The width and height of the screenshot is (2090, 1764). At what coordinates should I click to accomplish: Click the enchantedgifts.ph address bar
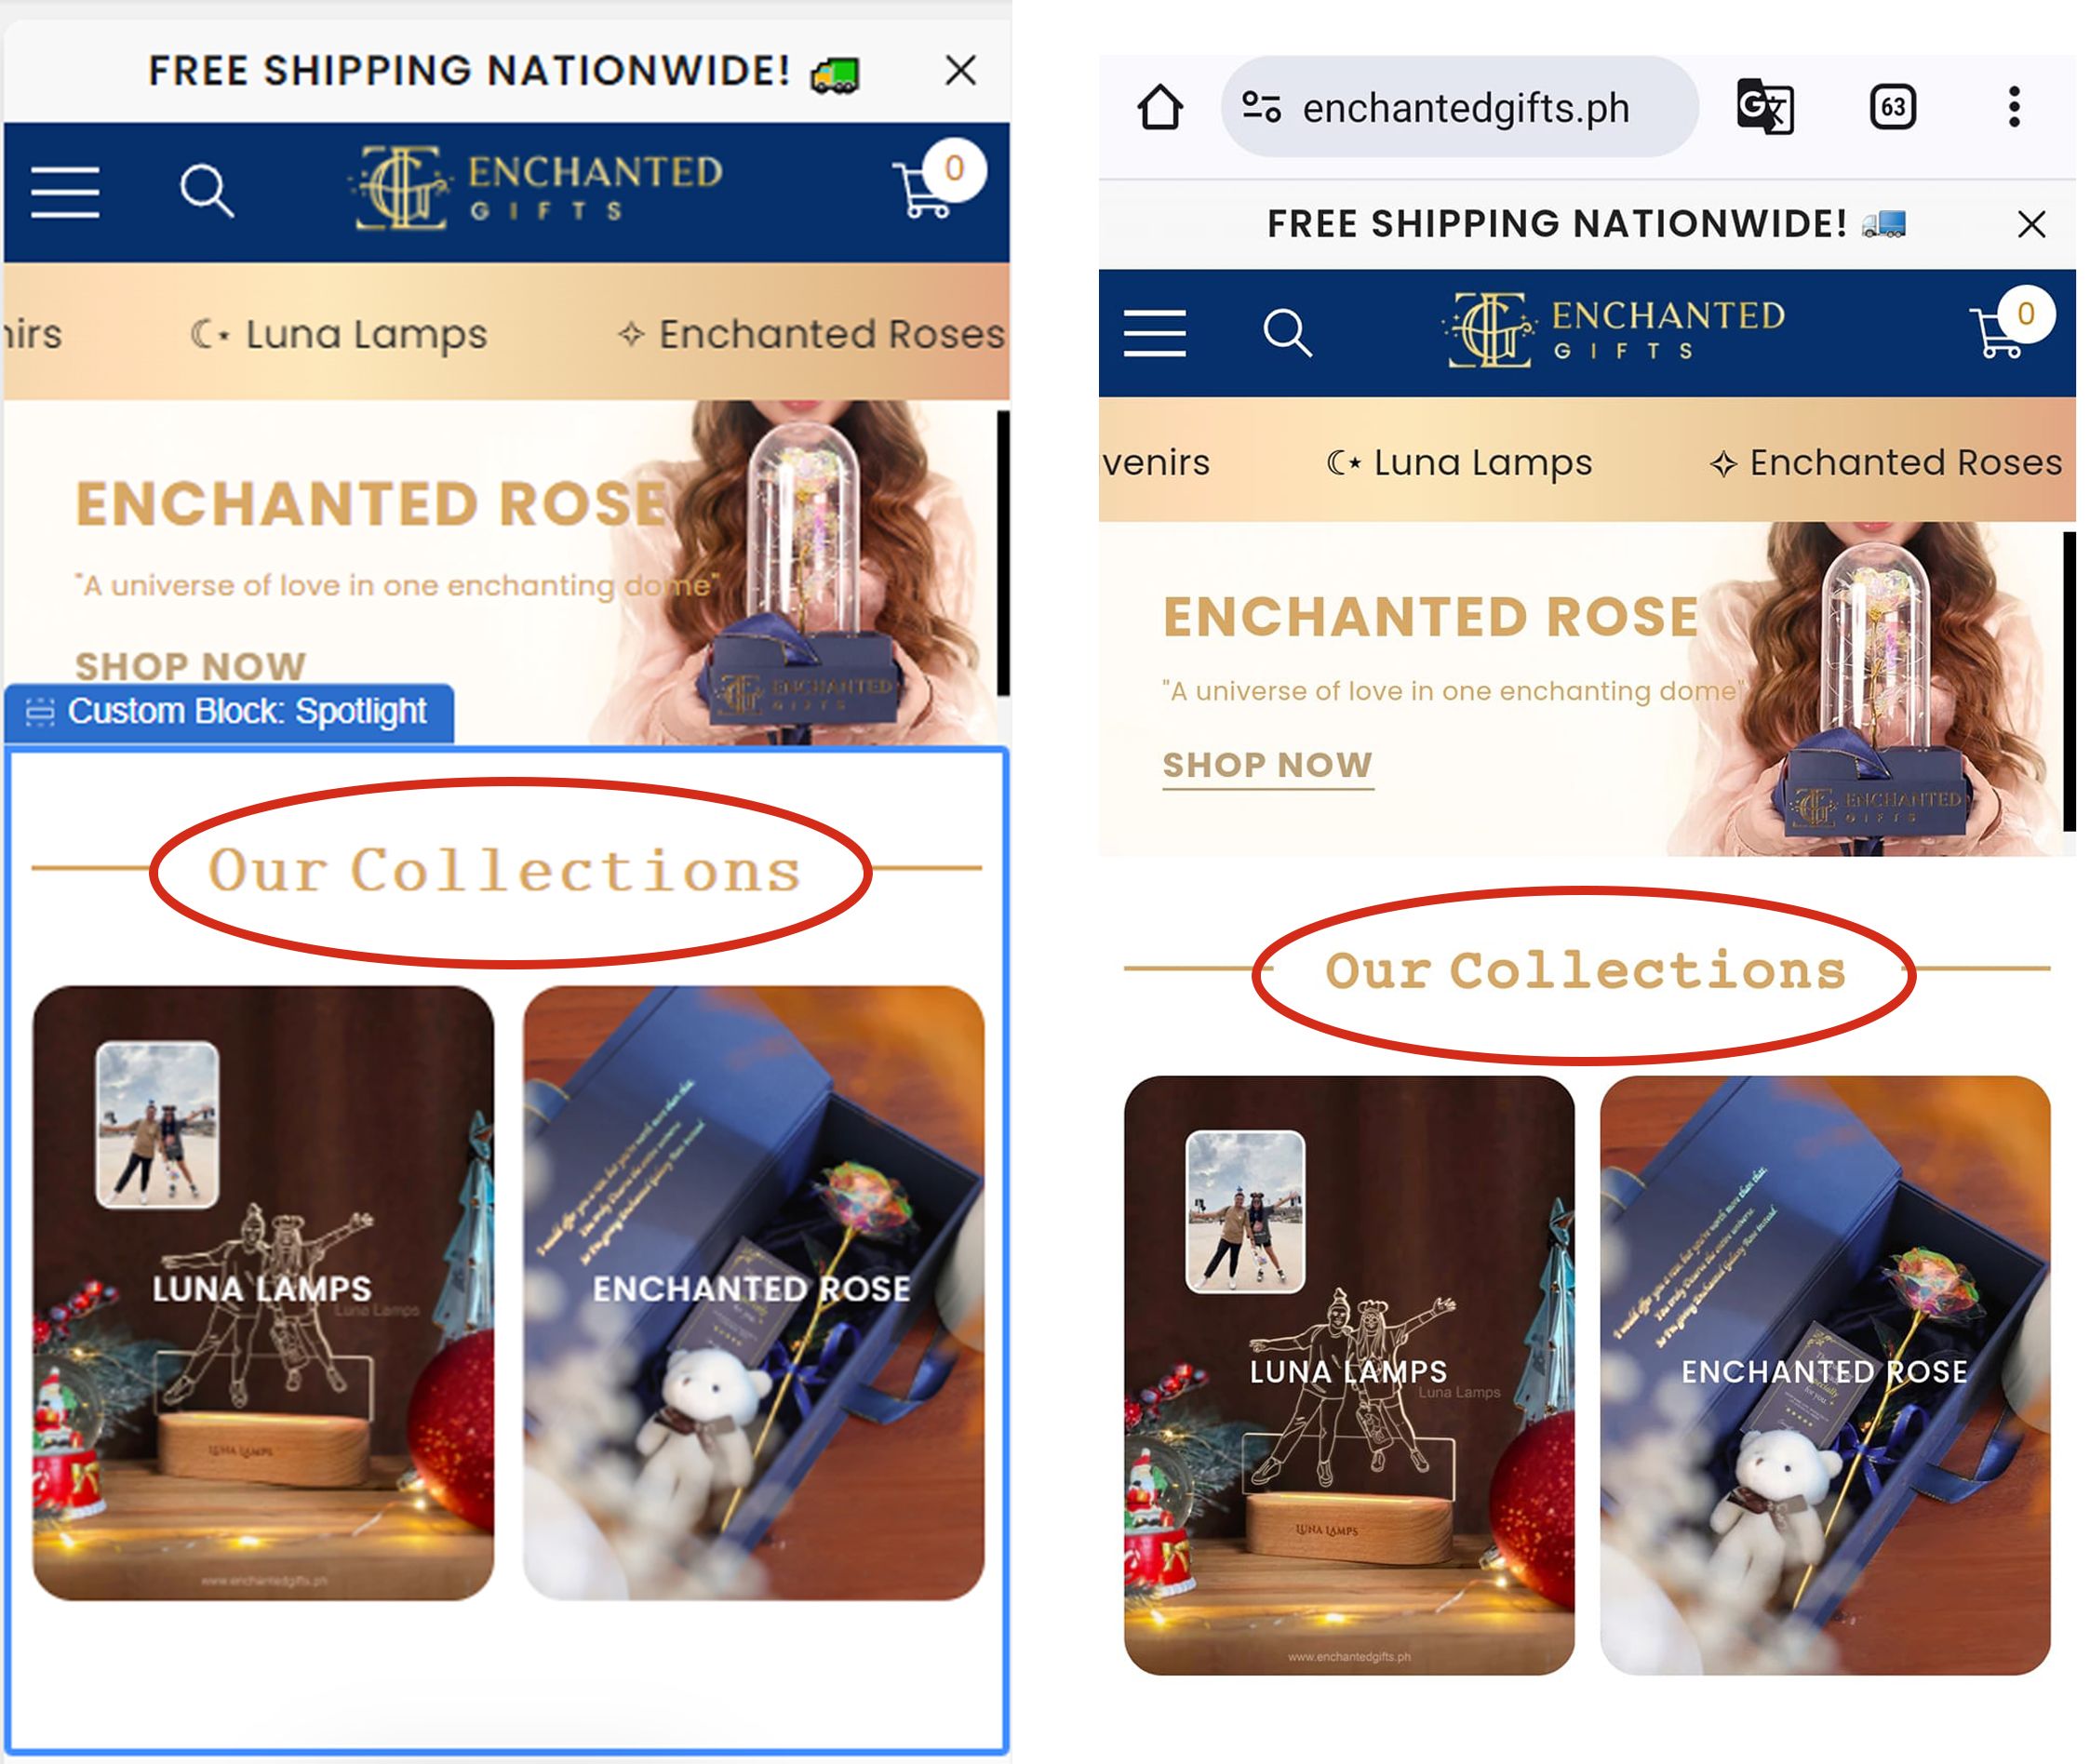1459,107
